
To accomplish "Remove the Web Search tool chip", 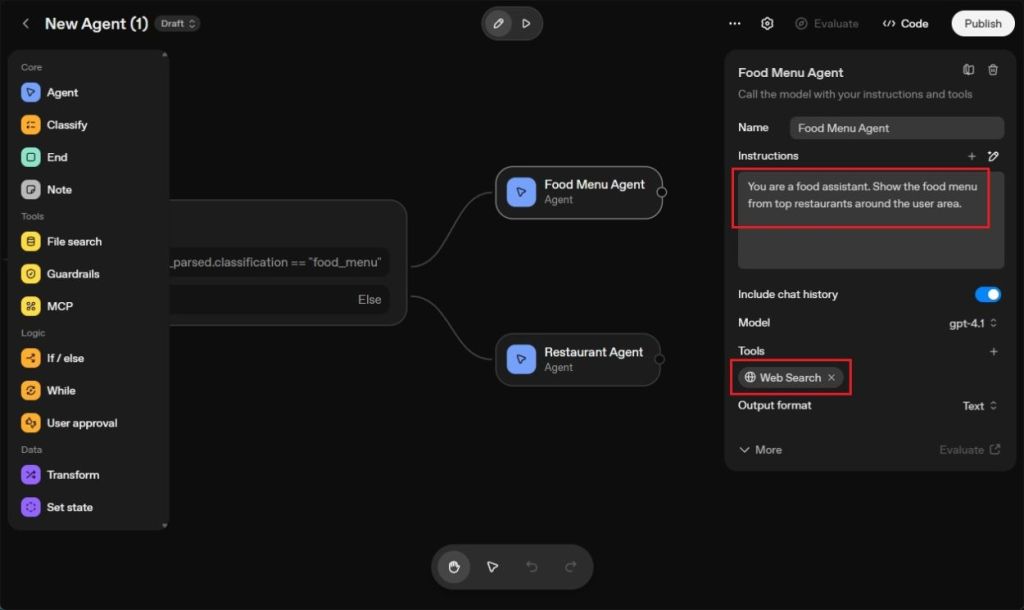I will click(x=832, y=378).
